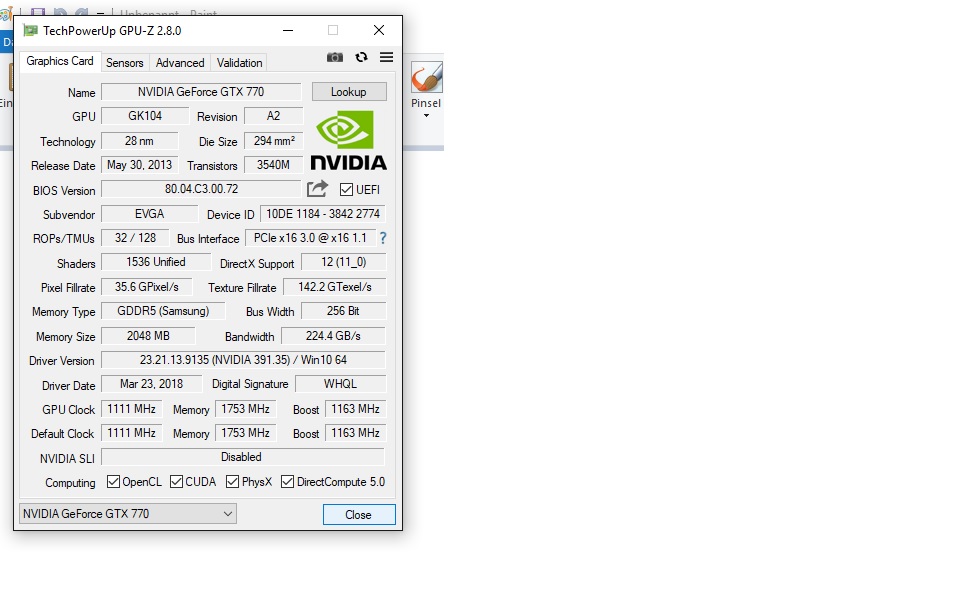
Task: Click the BIOS Version 80.04.C3.00.72 field
Action: (201, 189)
